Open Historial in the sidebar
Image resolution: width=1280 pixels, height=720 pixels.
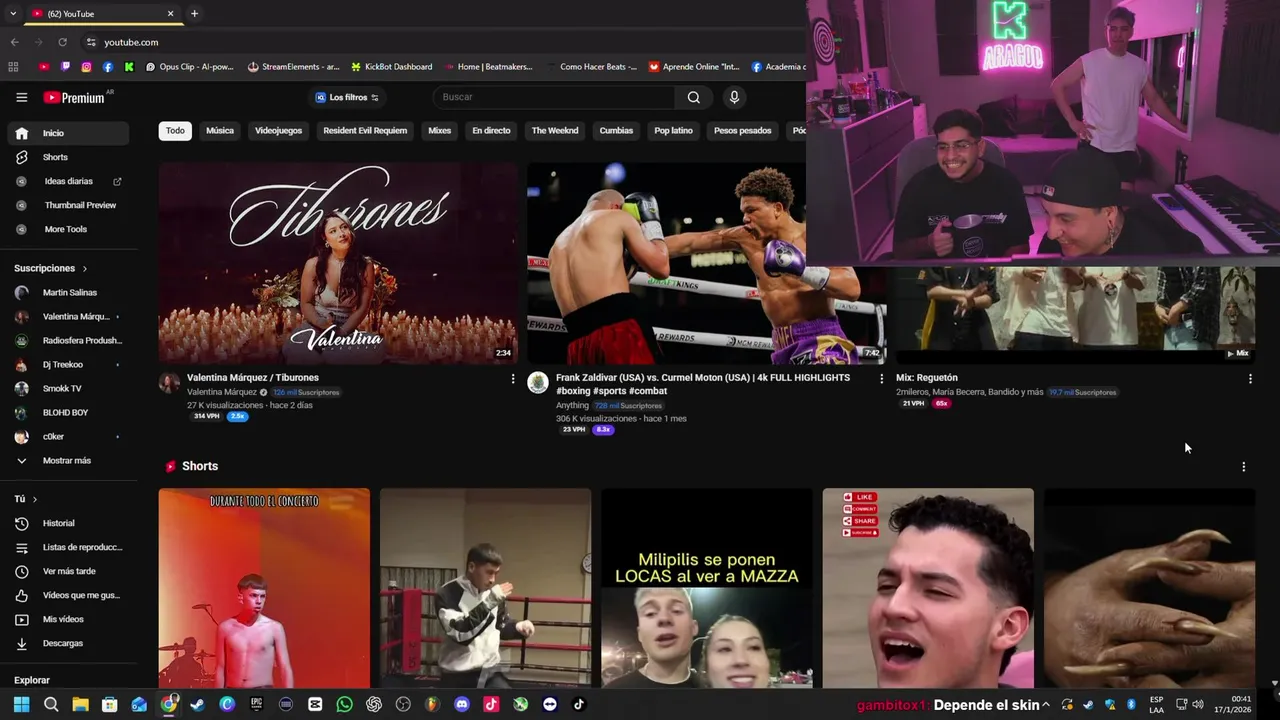pos(69,523)
